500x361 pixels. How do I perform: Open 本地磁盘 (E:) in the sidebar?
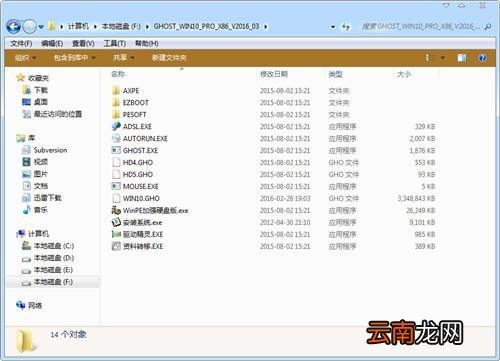47,270
